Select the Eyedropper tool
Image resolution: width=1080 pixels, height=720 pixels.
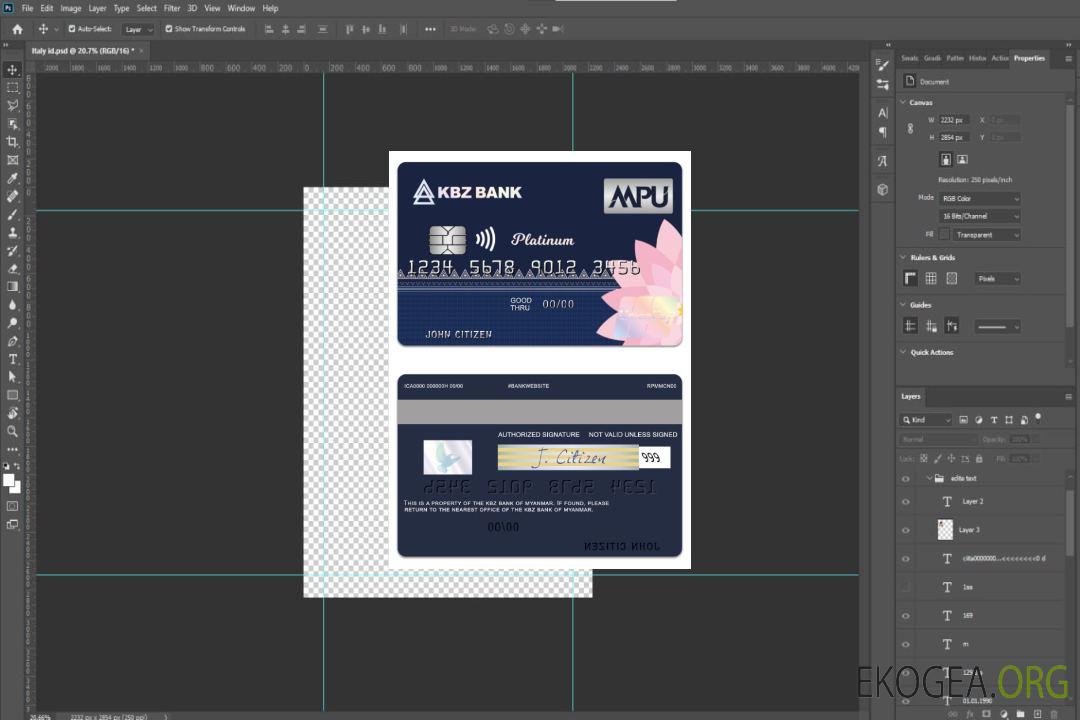12,178
